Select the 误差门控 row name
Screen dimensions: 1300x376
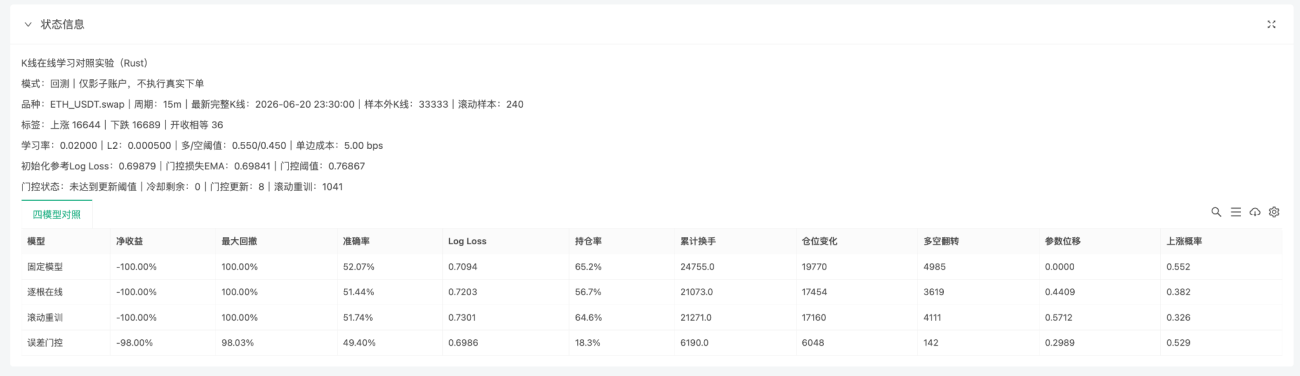45,342
